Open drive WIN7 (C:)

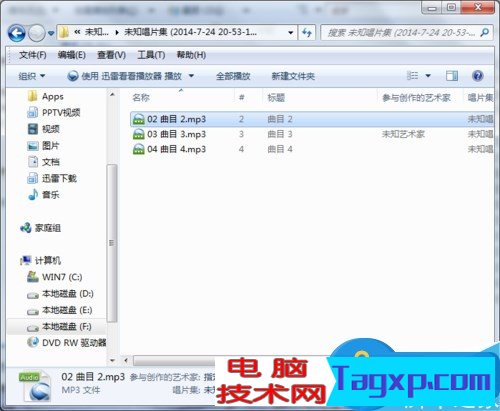(x=55, y=277)
